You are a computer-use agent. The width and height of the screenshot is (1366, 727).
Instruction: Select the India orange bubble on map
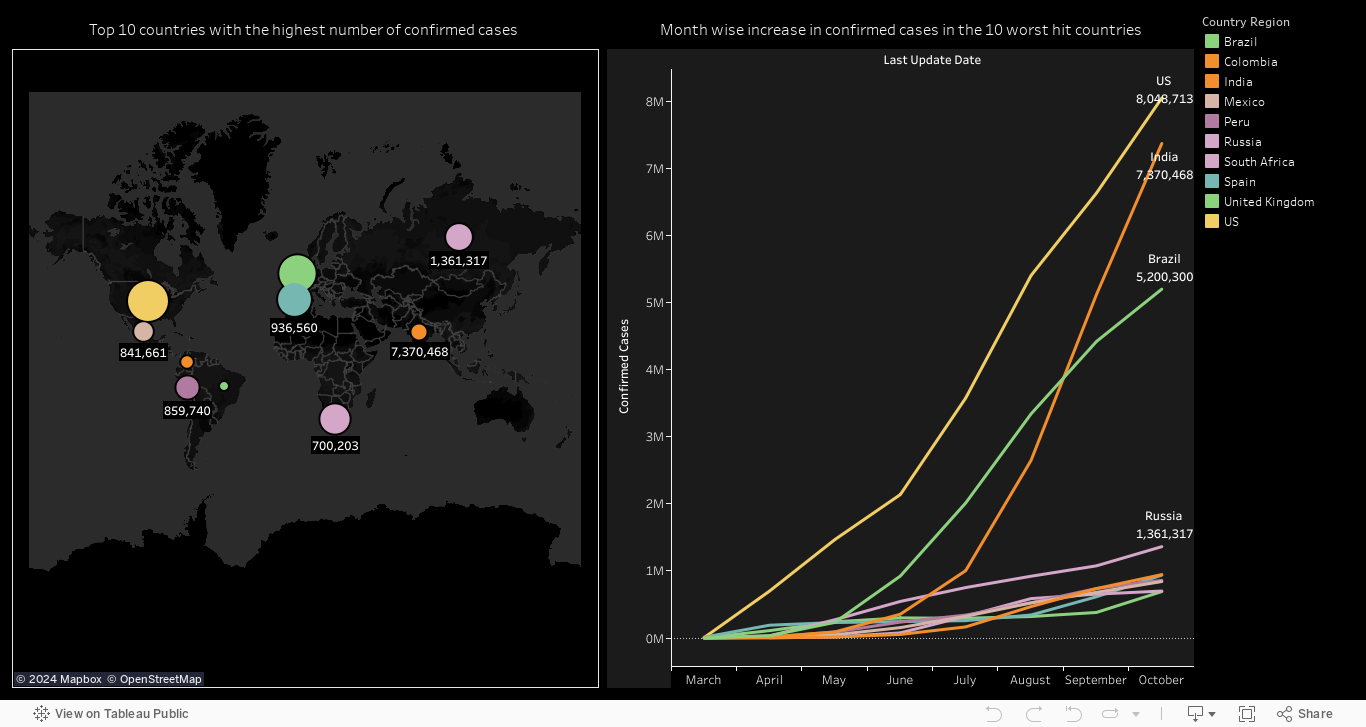tap(419, 332)
